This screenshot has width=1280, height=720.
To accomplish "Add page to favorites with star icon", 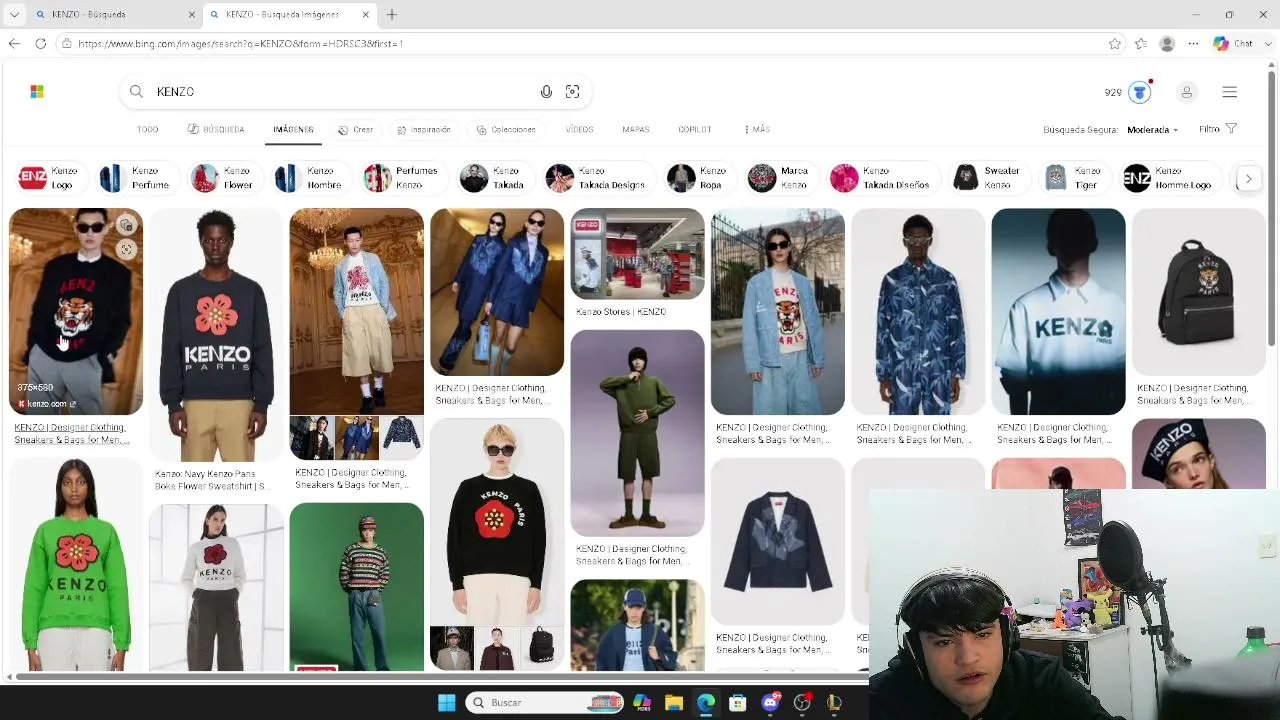I will [1115, 44].
